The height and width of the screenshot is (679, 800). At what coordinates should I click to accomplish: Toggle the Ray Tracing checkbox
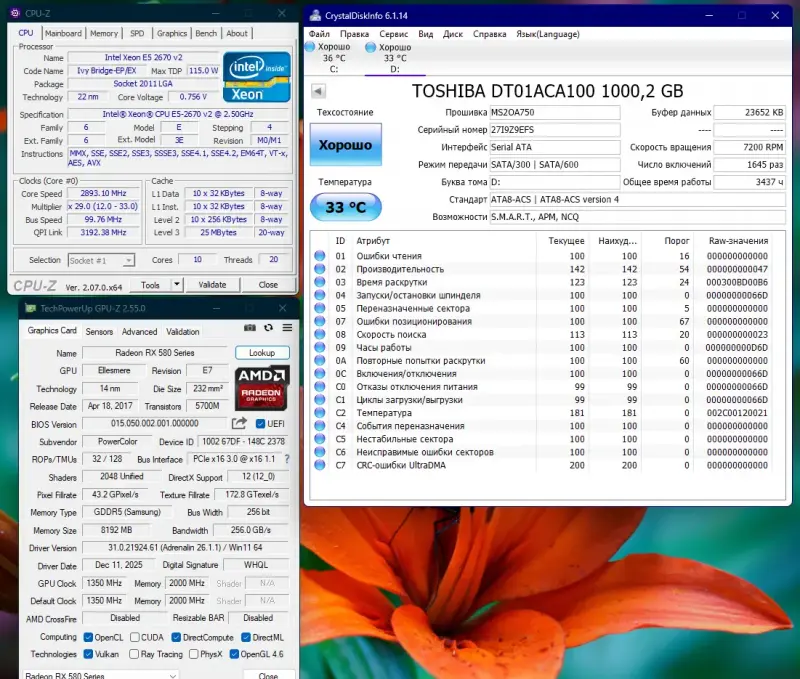134,654
